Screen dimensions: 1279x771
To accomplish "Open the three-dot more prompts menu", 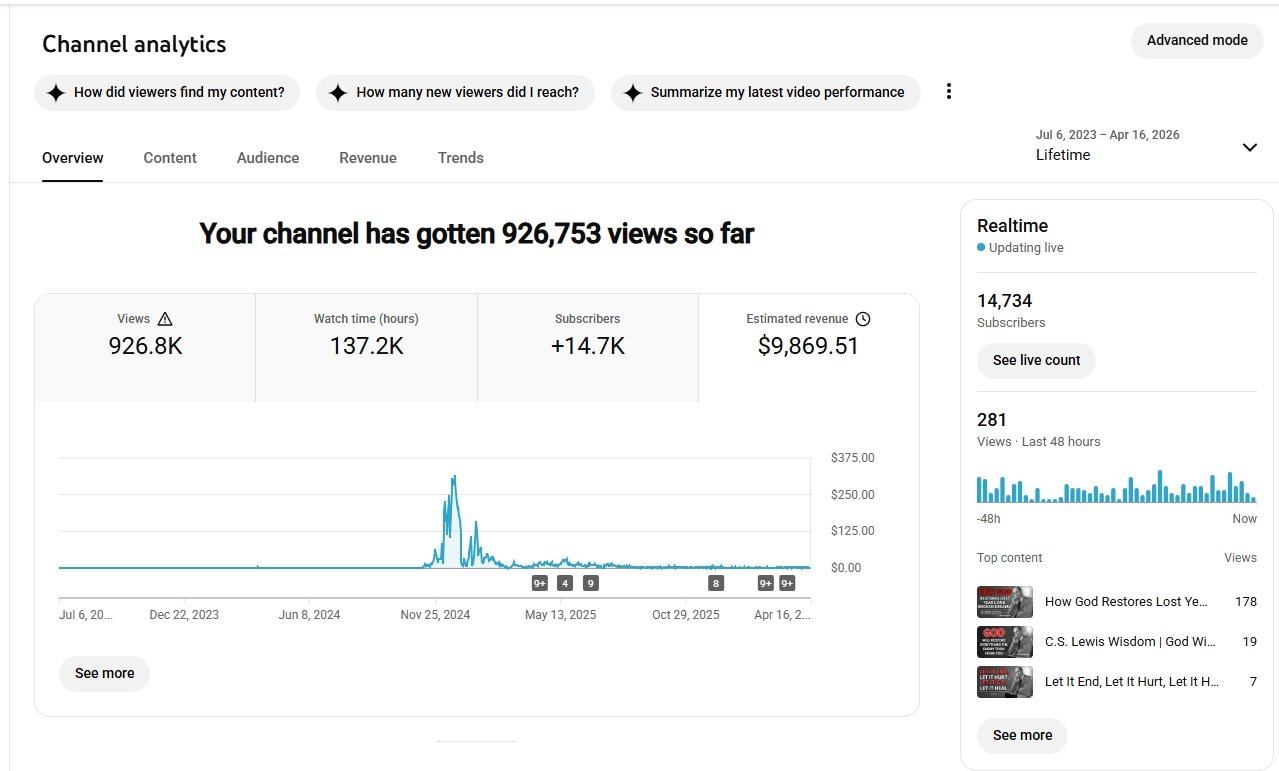I will coord(948,92).
